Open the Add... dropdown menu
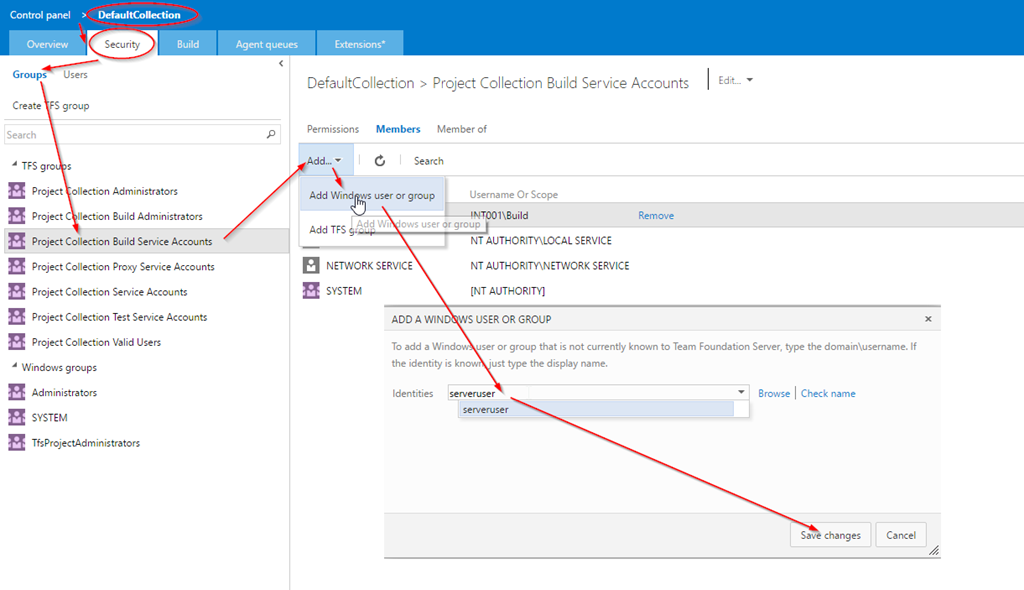This screenshot has width=1024, height=590. 325,161
